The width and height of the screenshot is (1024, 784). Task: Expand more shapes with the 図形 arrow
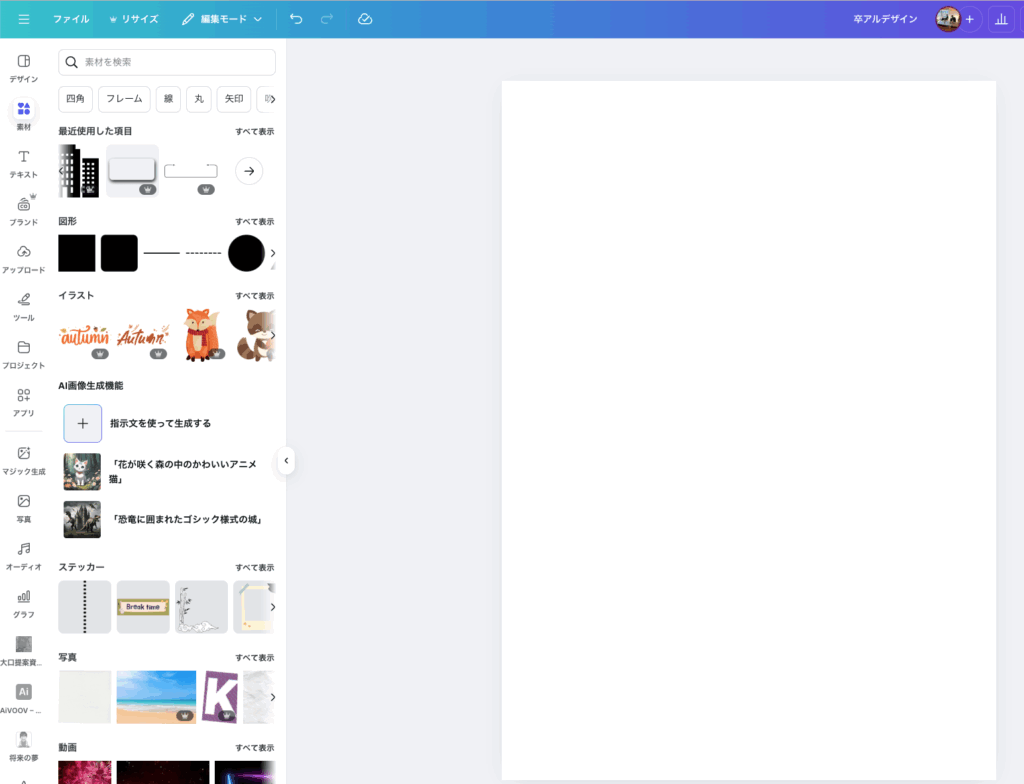273,253
